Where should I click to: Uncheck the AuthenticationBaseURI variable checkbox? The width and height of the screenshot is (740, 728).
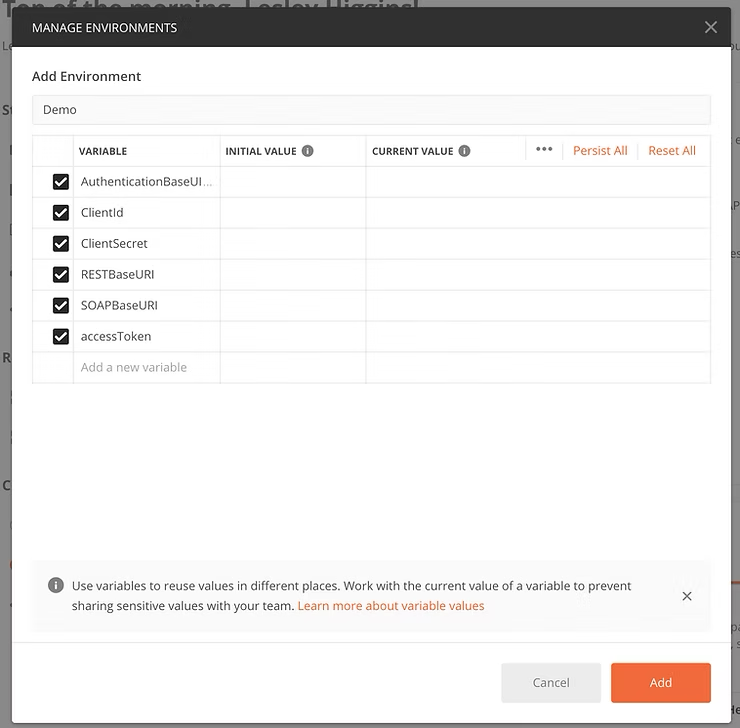(61, 182)
